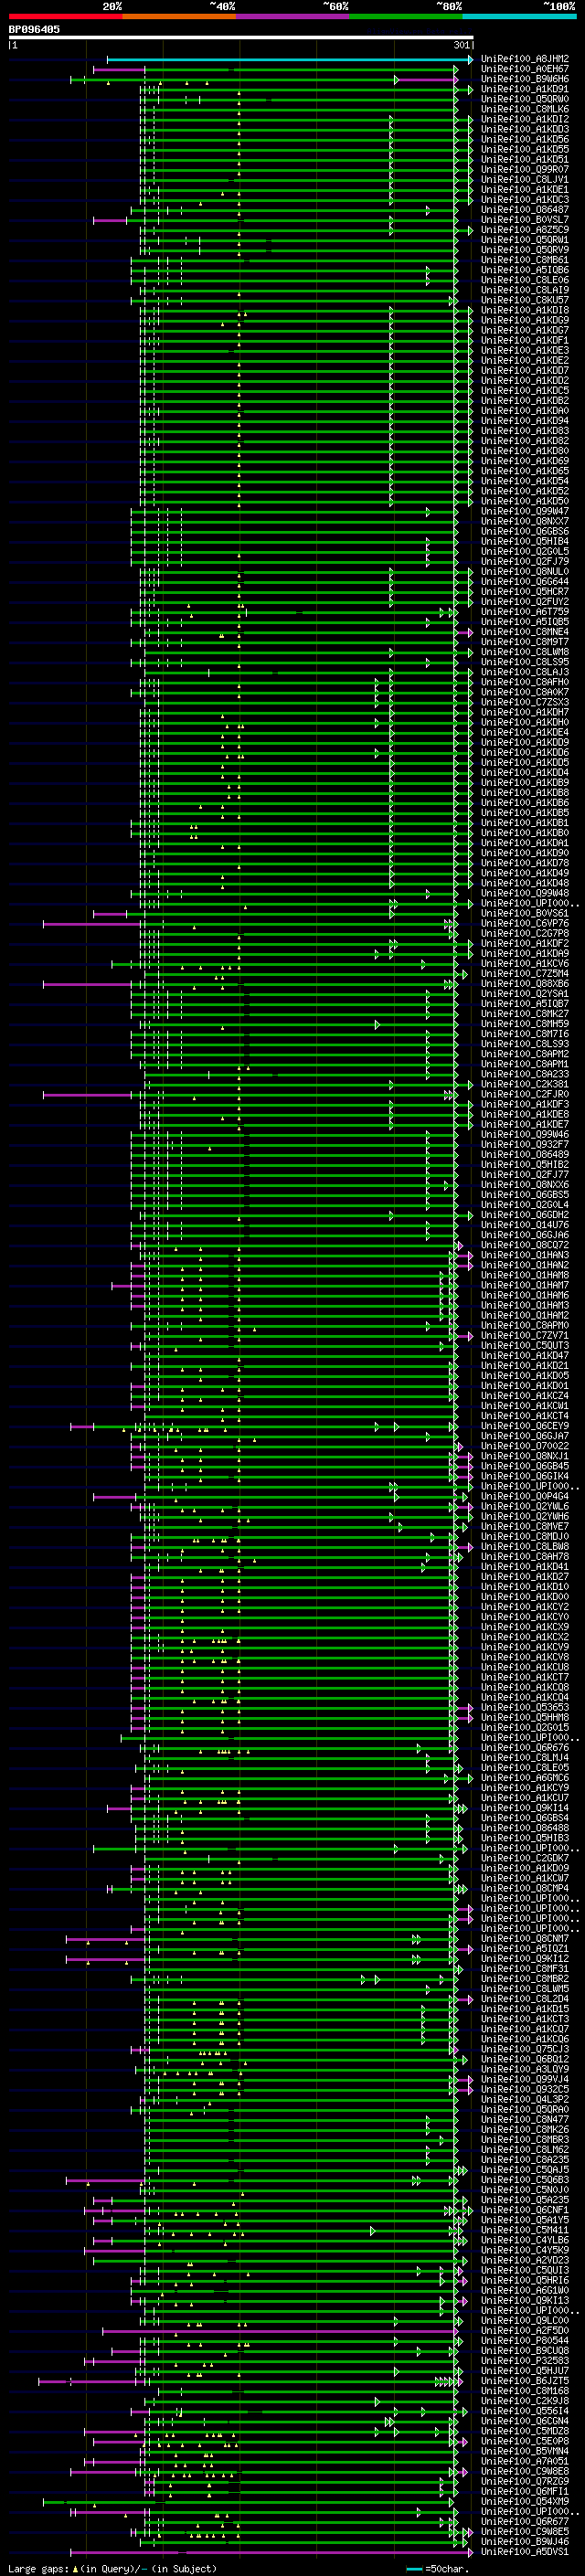Select hit UniRef100_C8A233

525,1074
